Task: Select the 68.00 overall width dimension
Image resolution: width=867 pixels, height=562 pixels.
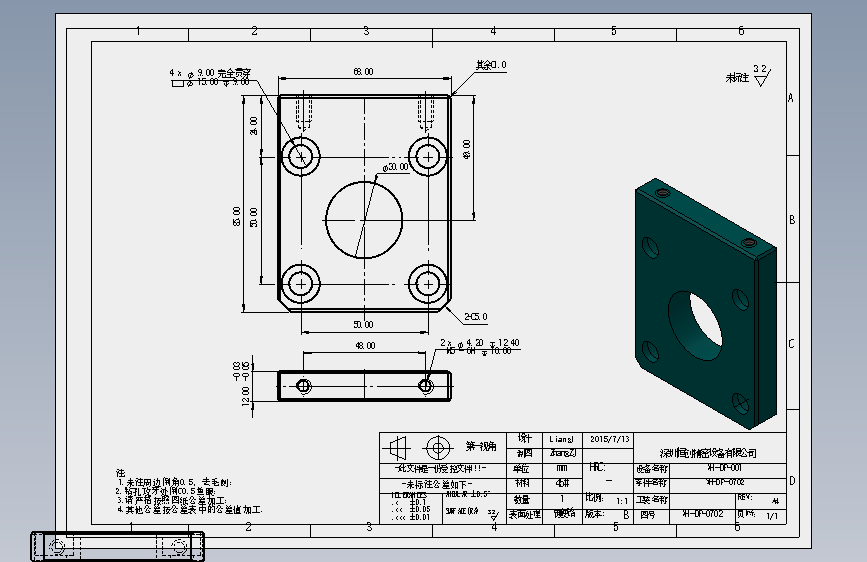Action: pos(363,71)
